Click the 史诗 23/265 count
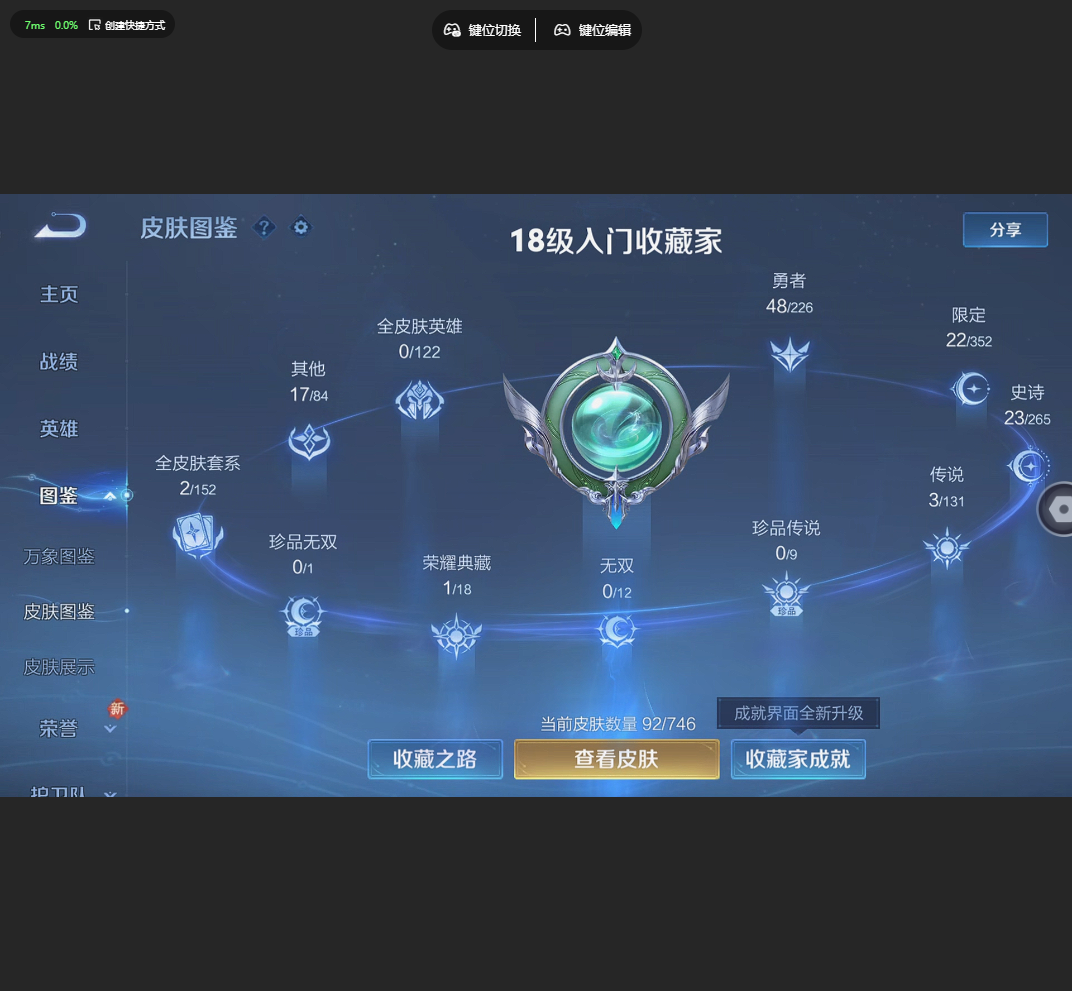The image size is (1072, 991). [x=1028, y=418]
